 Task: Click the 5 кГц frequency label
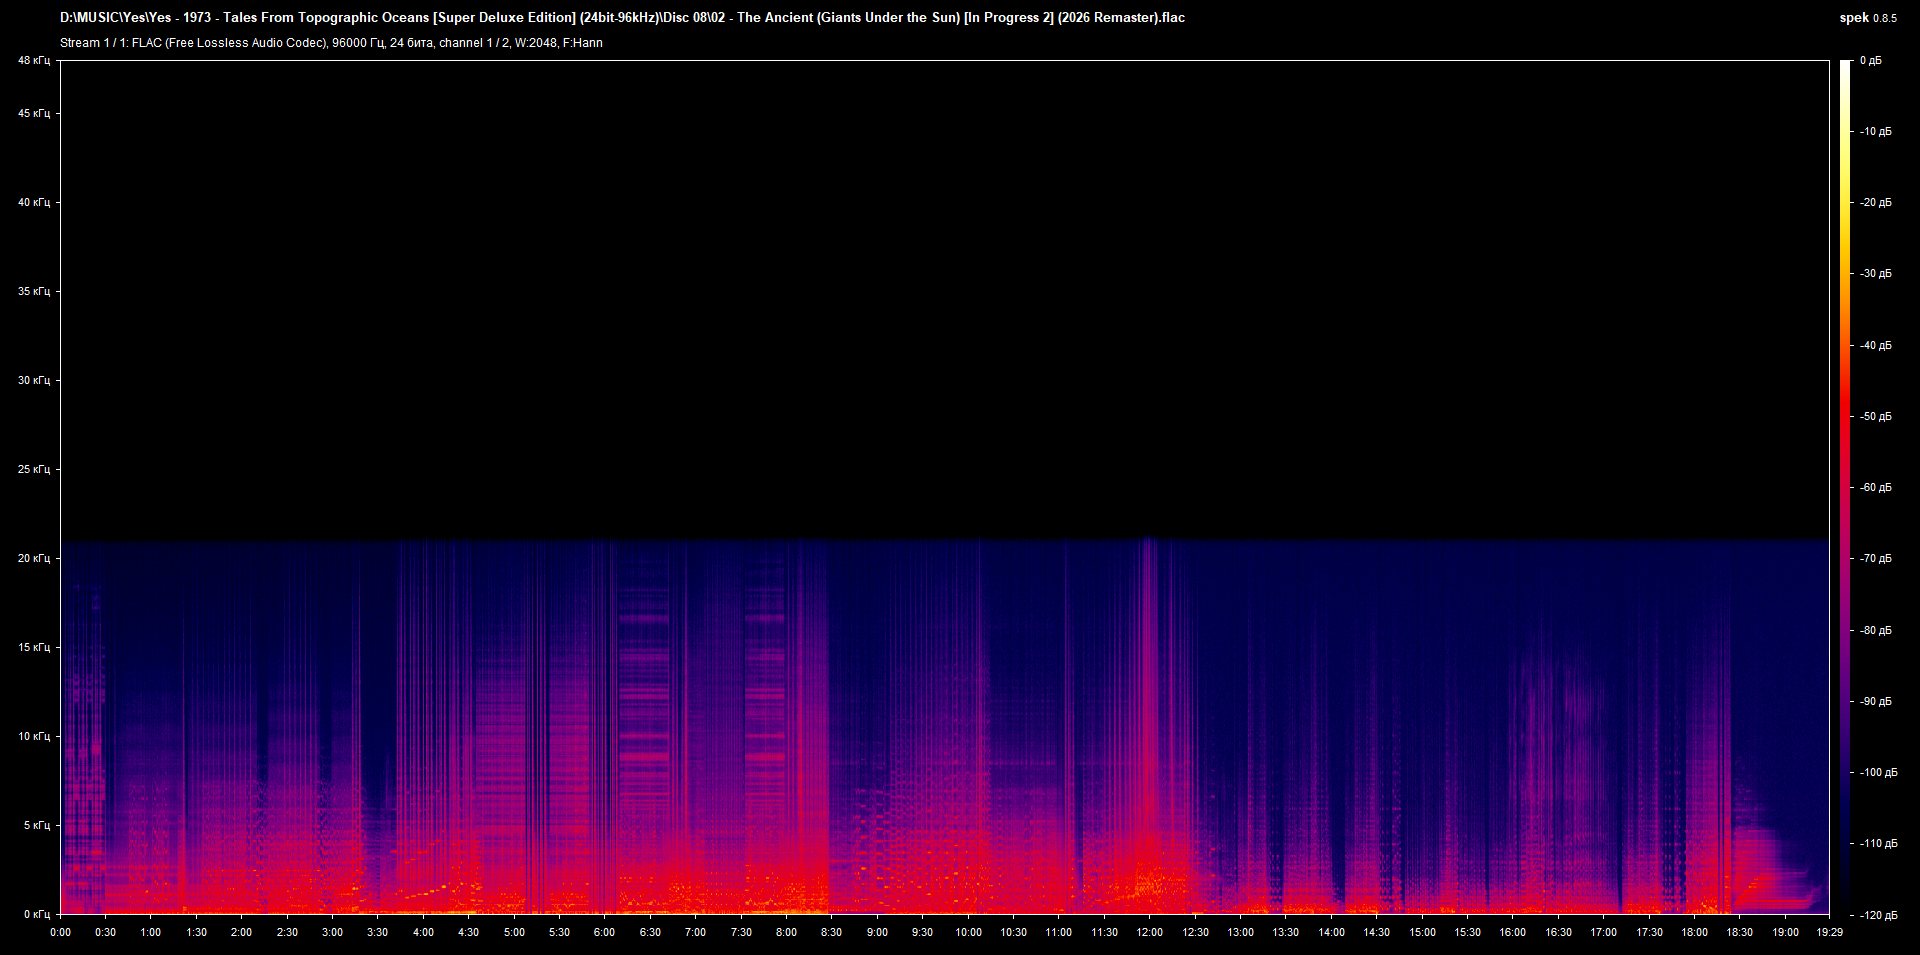point(37,825)
